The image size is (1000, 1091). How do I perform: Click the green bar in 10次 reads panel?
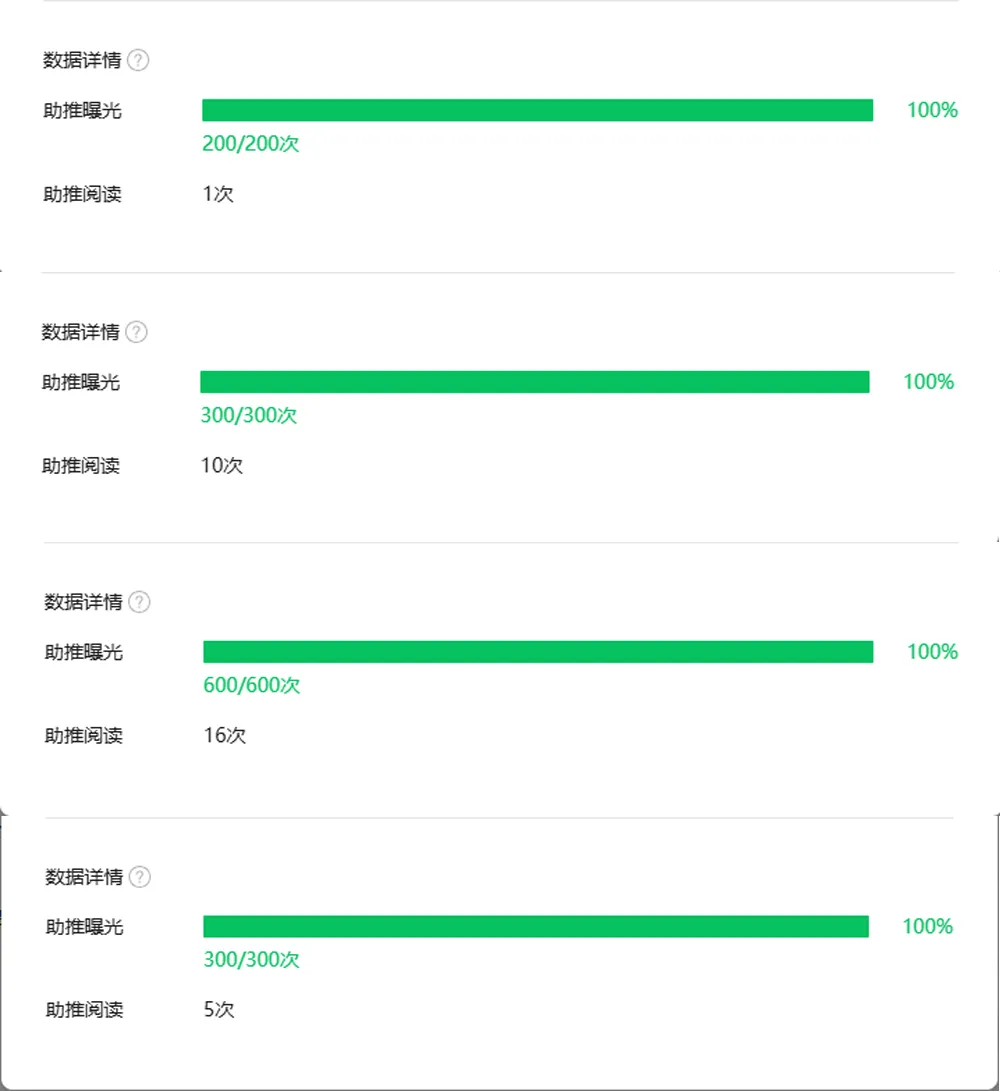coord(535,382)
